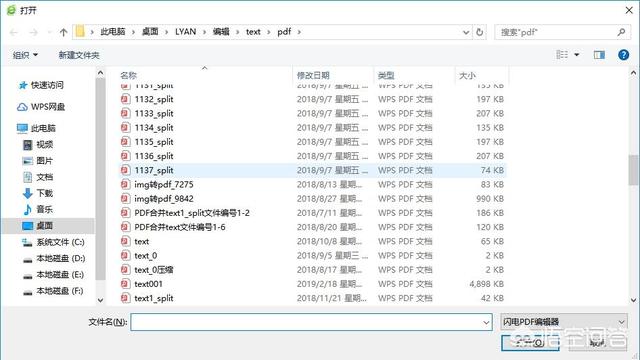The width and height of the screenshot is (640, 360).
Task: Click LYAN in address breadcrumb
Action: 186,32
